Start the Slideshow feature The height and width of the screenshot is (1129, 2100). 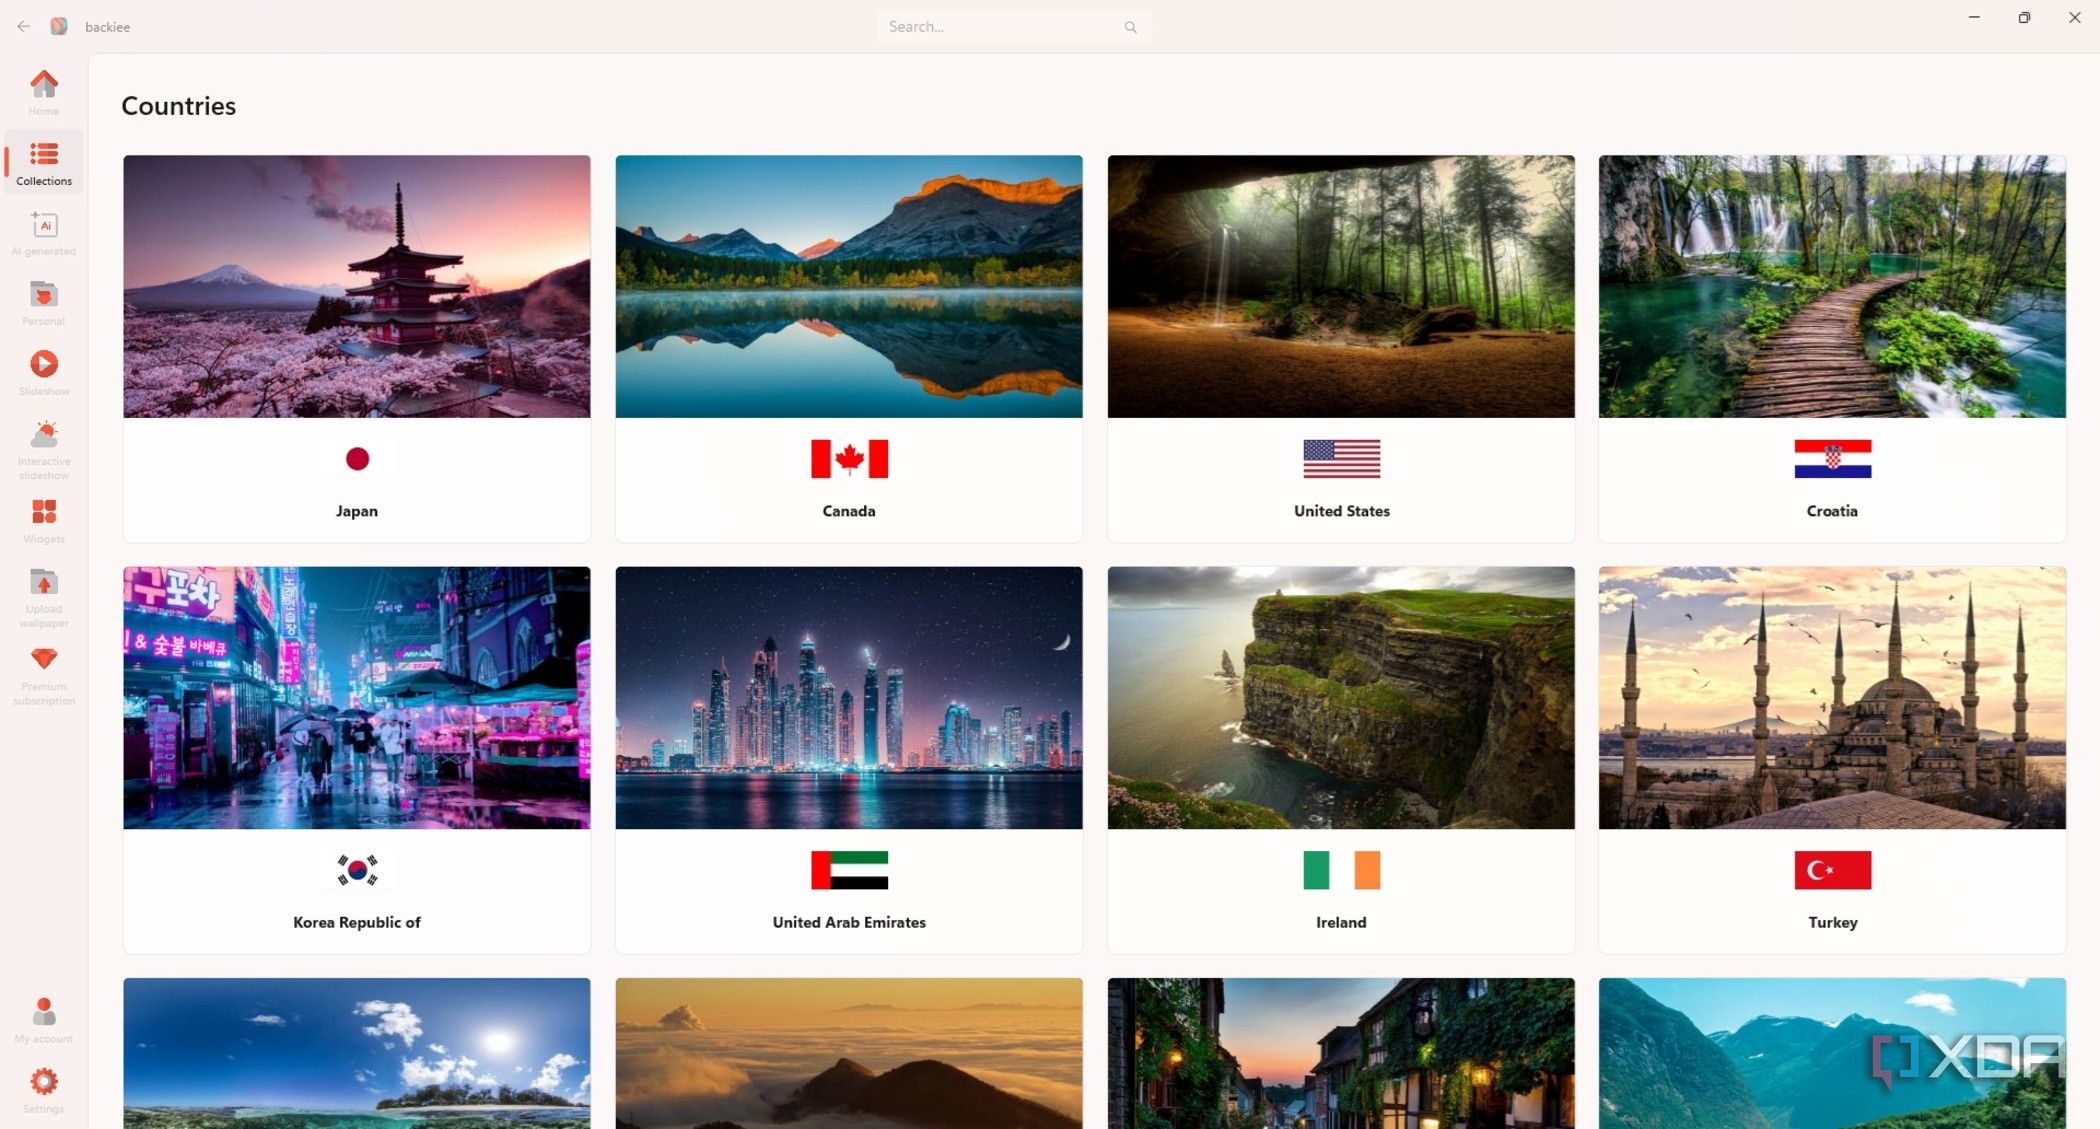tap(43, 372)
